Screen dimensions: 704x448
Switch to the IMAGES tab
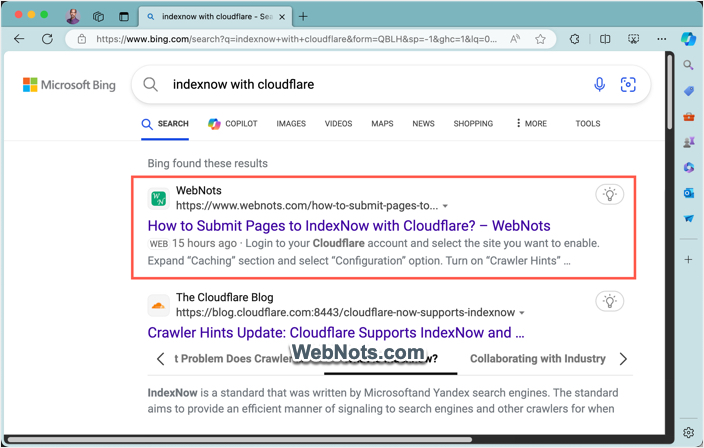coord(291,124)
